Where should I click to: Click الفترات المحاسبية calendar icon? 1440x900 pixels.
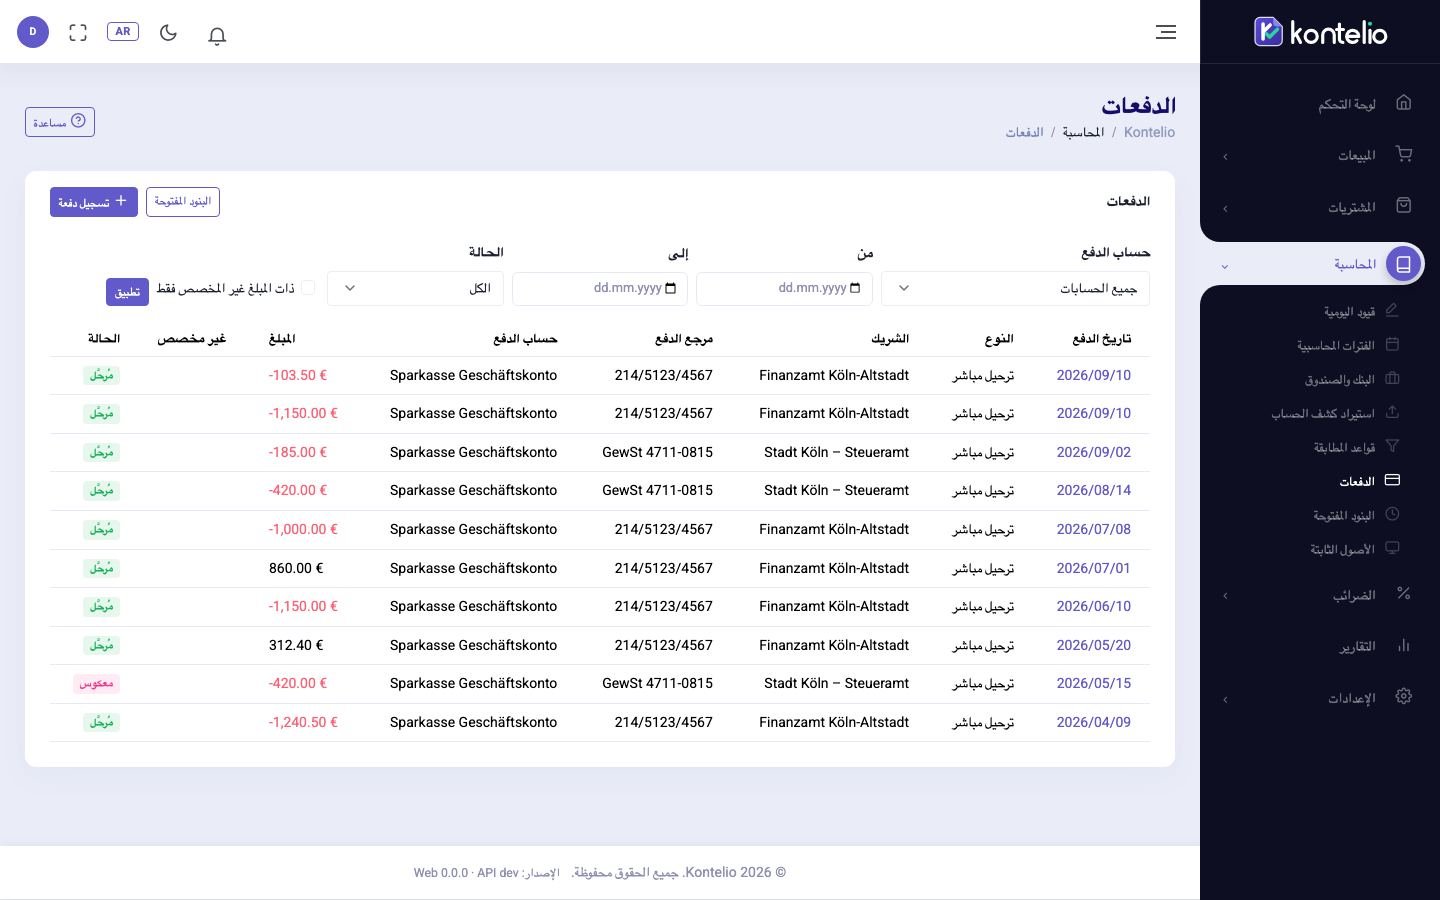[x=1392, y=344]
